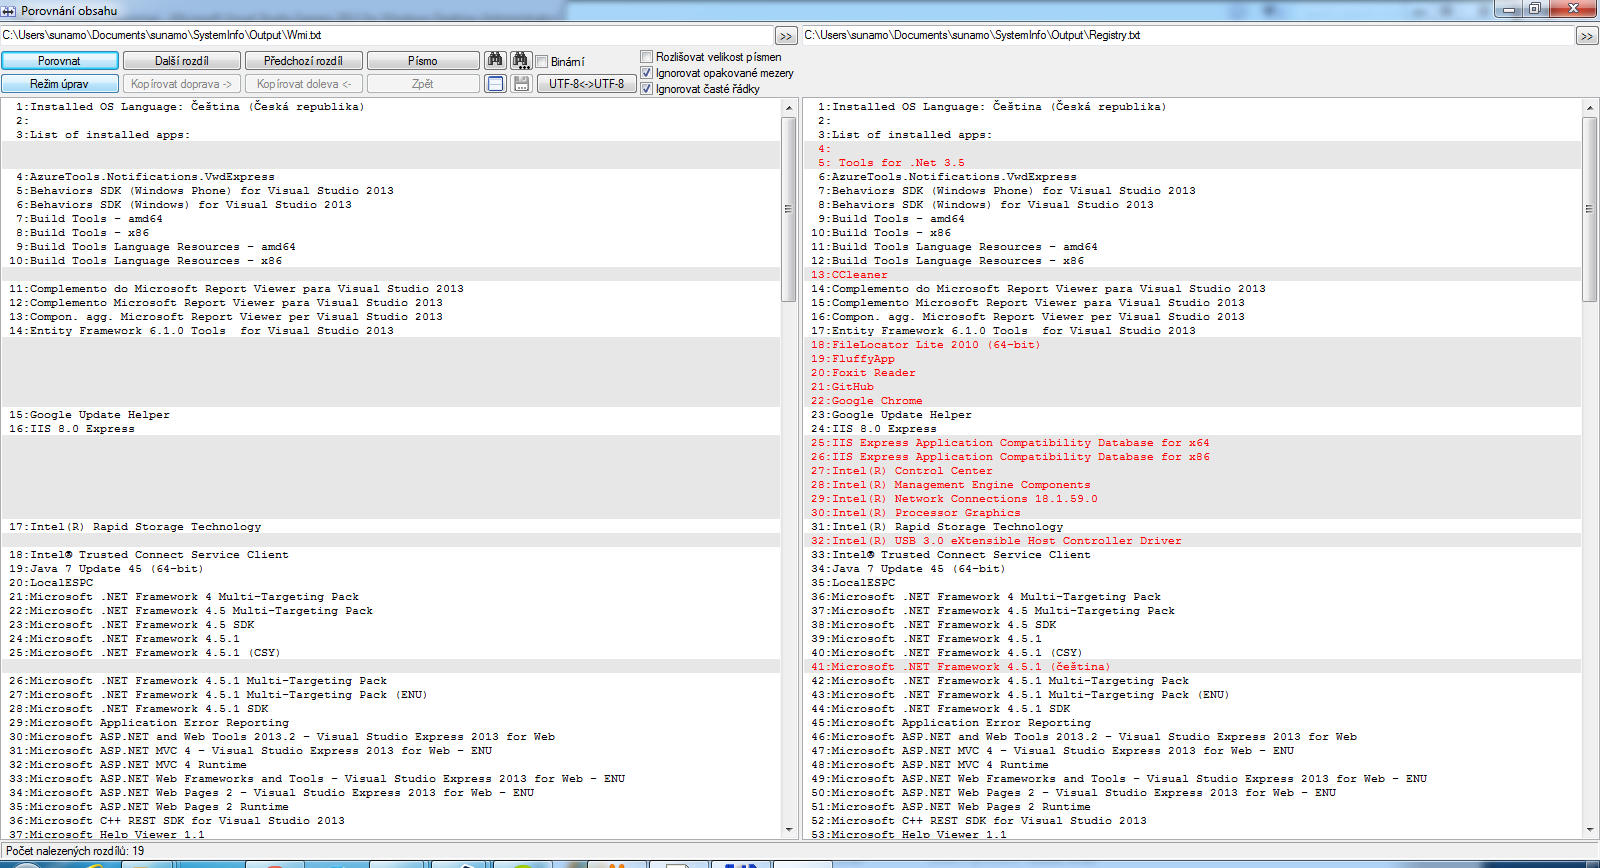
Task: Click the right file path field (Registry.txt)
Action: tap(1188, 35)
